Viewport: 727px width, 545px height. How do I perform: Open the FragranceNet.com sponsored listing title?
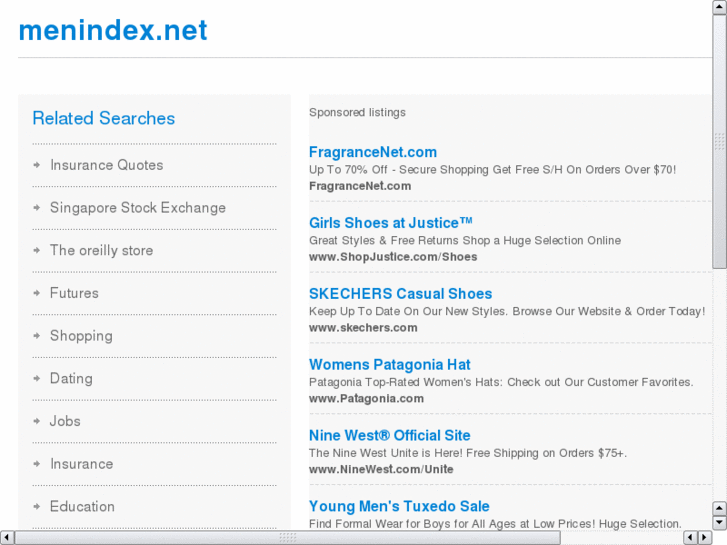(373, 152)
